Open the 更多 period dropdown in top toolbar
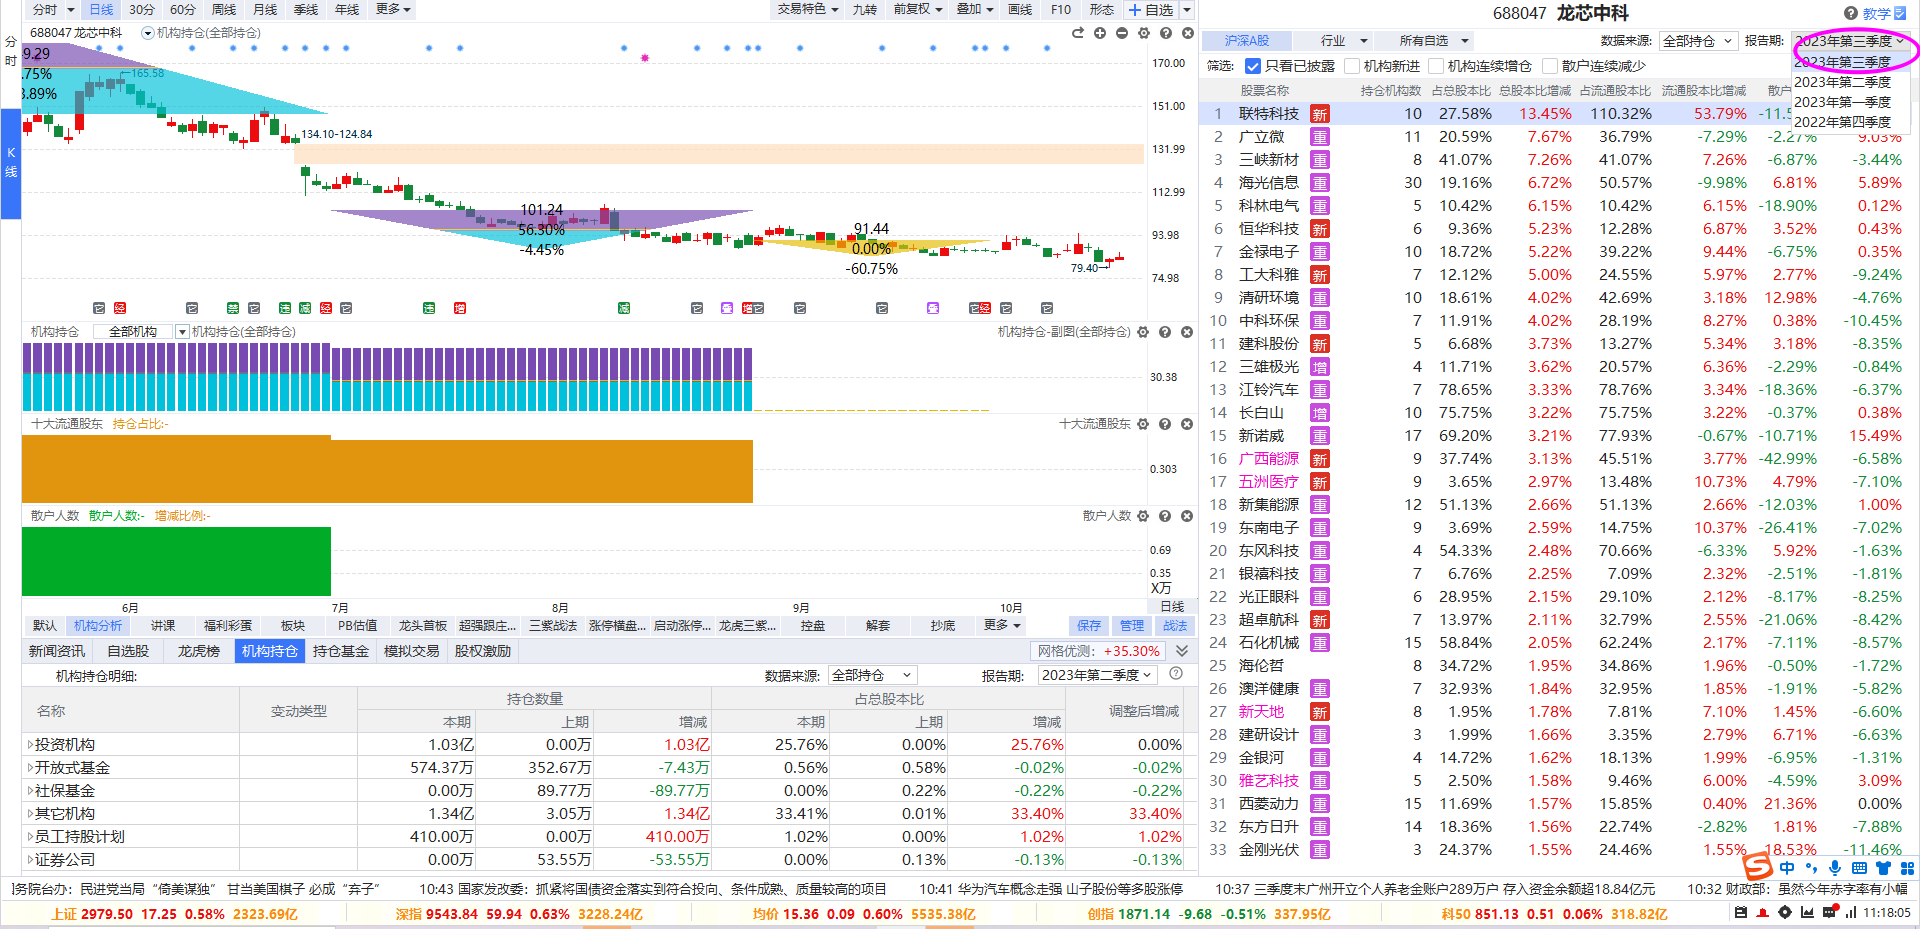Image resolution: width=1920 pixels, height=929 pixels. coord(392,9)
